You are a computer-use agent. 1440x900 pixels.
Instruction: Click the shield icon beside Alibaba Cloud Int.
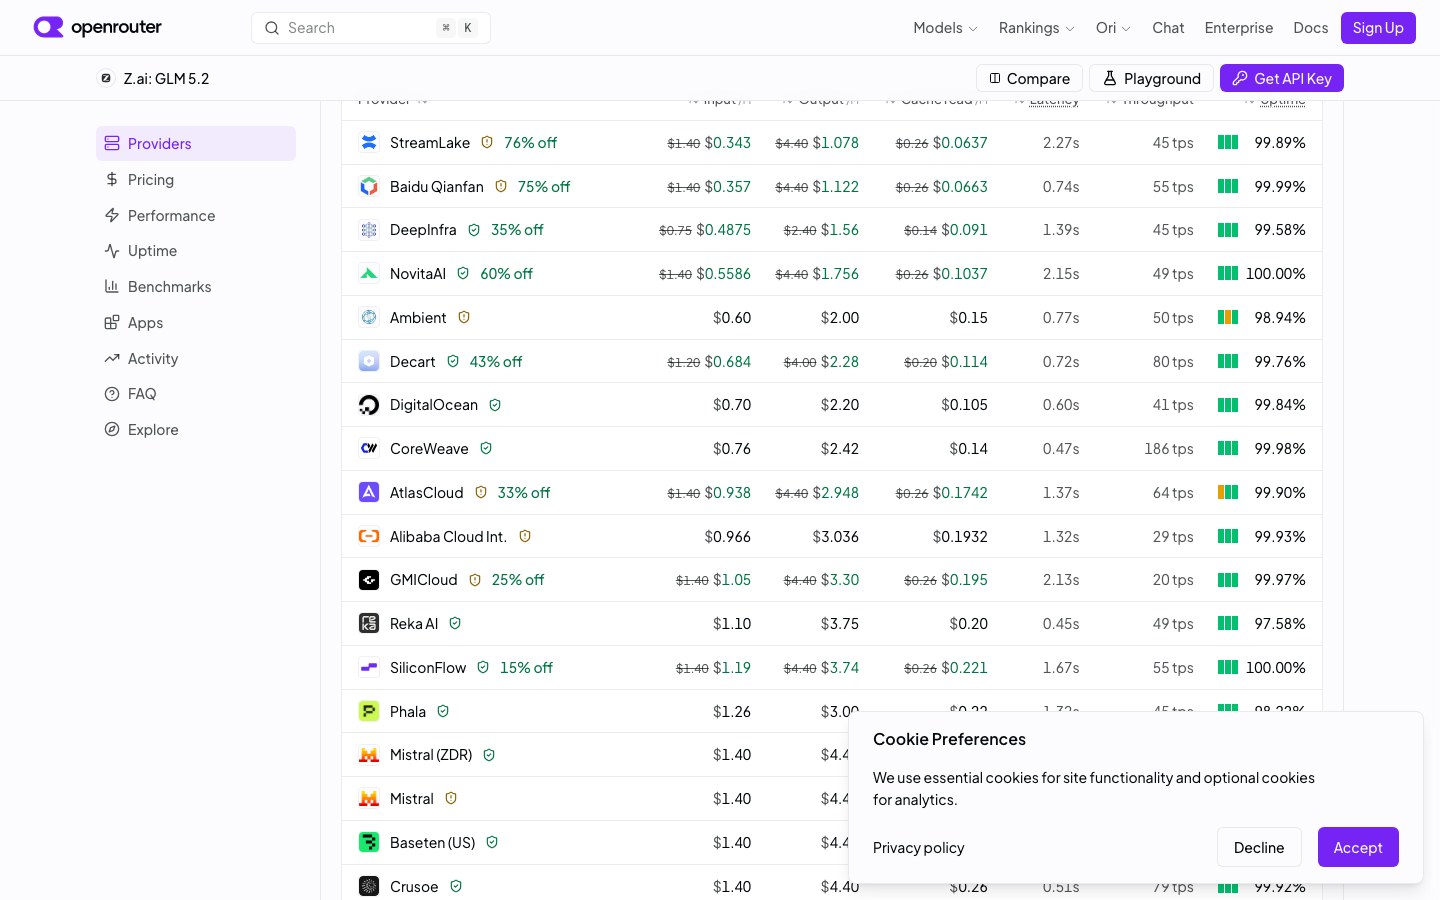click(x=525, y=536)
